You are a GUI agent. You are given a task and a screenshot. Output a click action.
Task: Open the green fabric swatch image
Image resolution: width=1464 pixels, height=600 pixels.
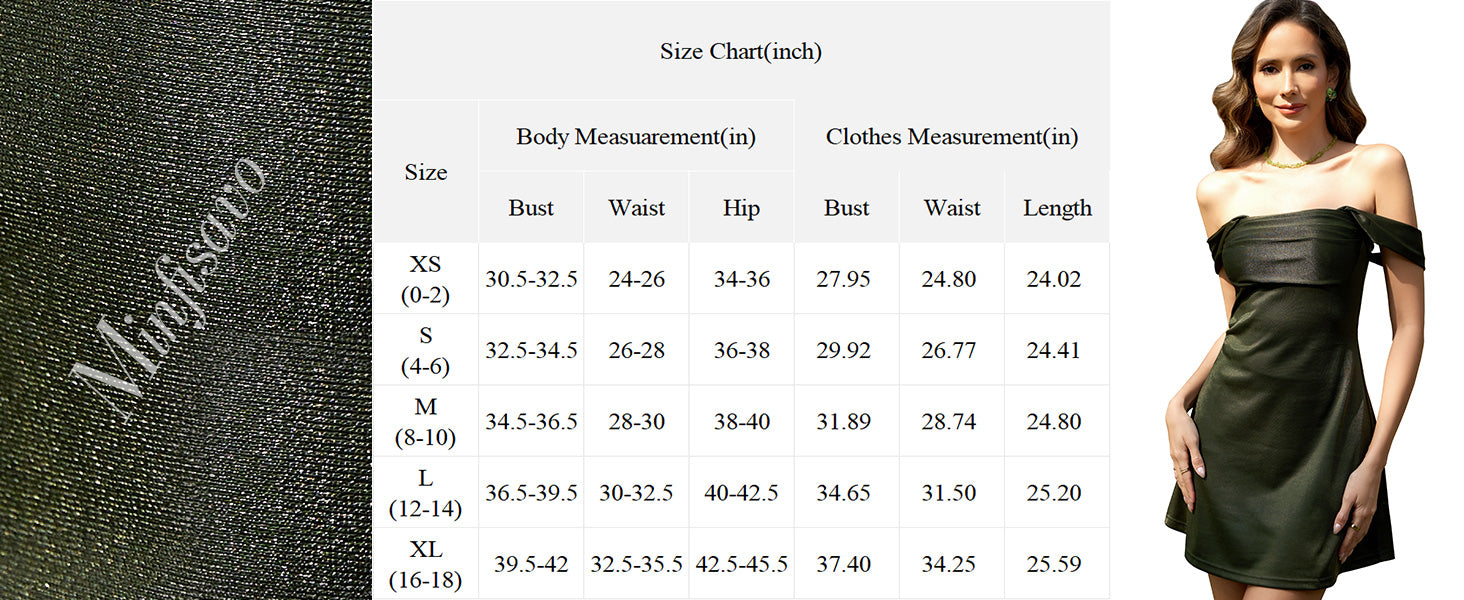coord(186,300)
